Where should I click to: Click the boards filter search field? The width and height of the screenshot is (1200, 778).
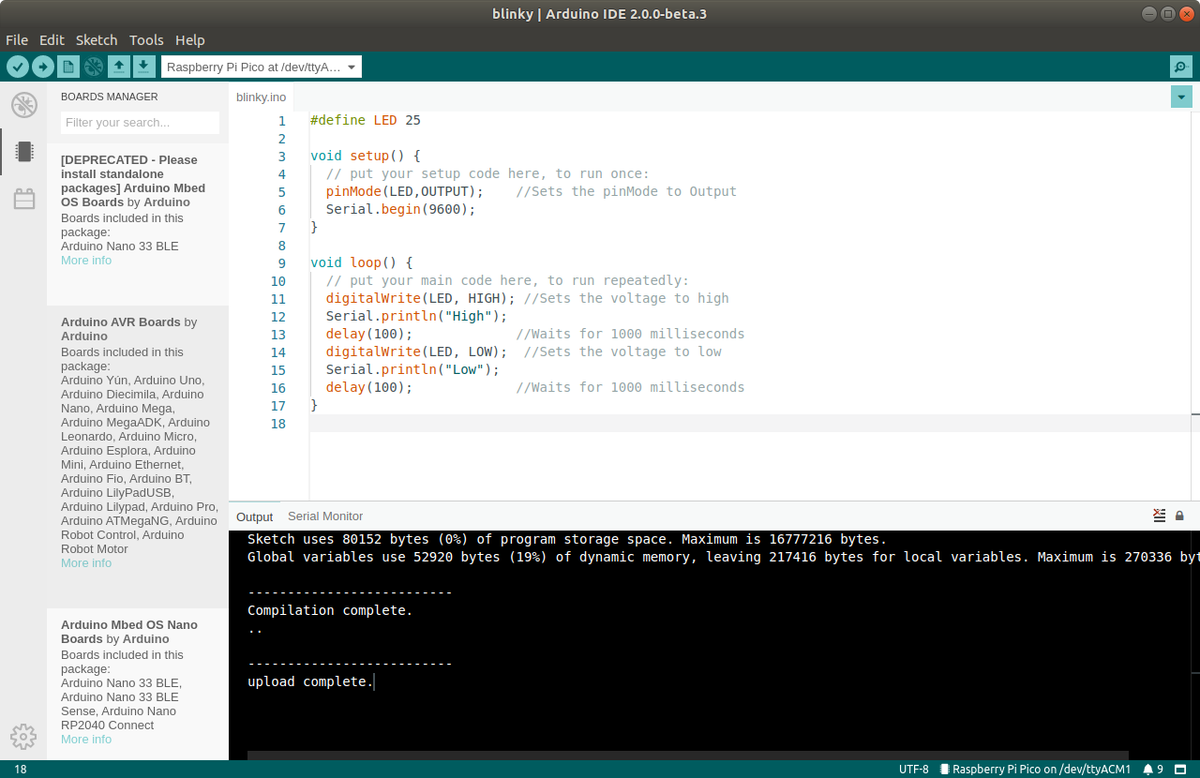coord(139,122)
